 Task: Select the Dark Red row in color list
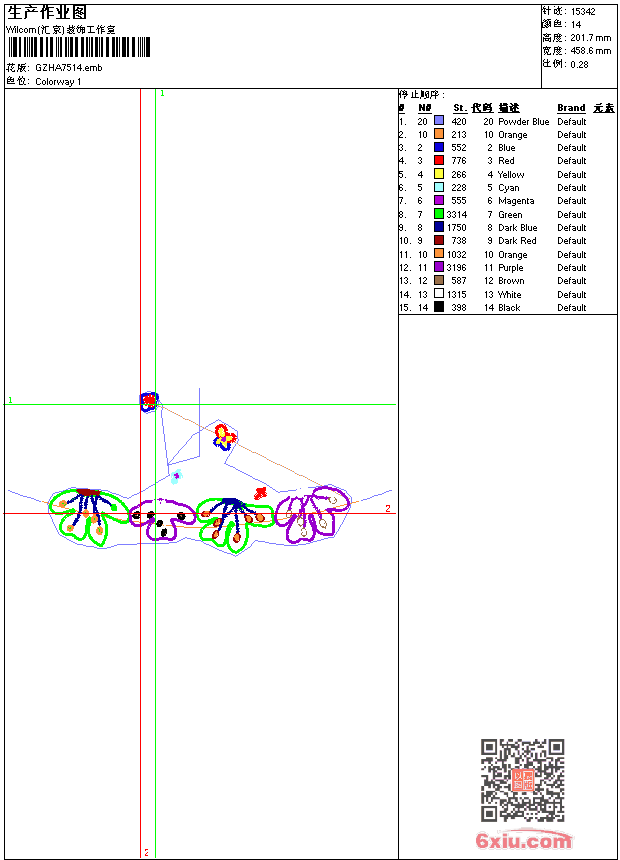coord(517,241)
